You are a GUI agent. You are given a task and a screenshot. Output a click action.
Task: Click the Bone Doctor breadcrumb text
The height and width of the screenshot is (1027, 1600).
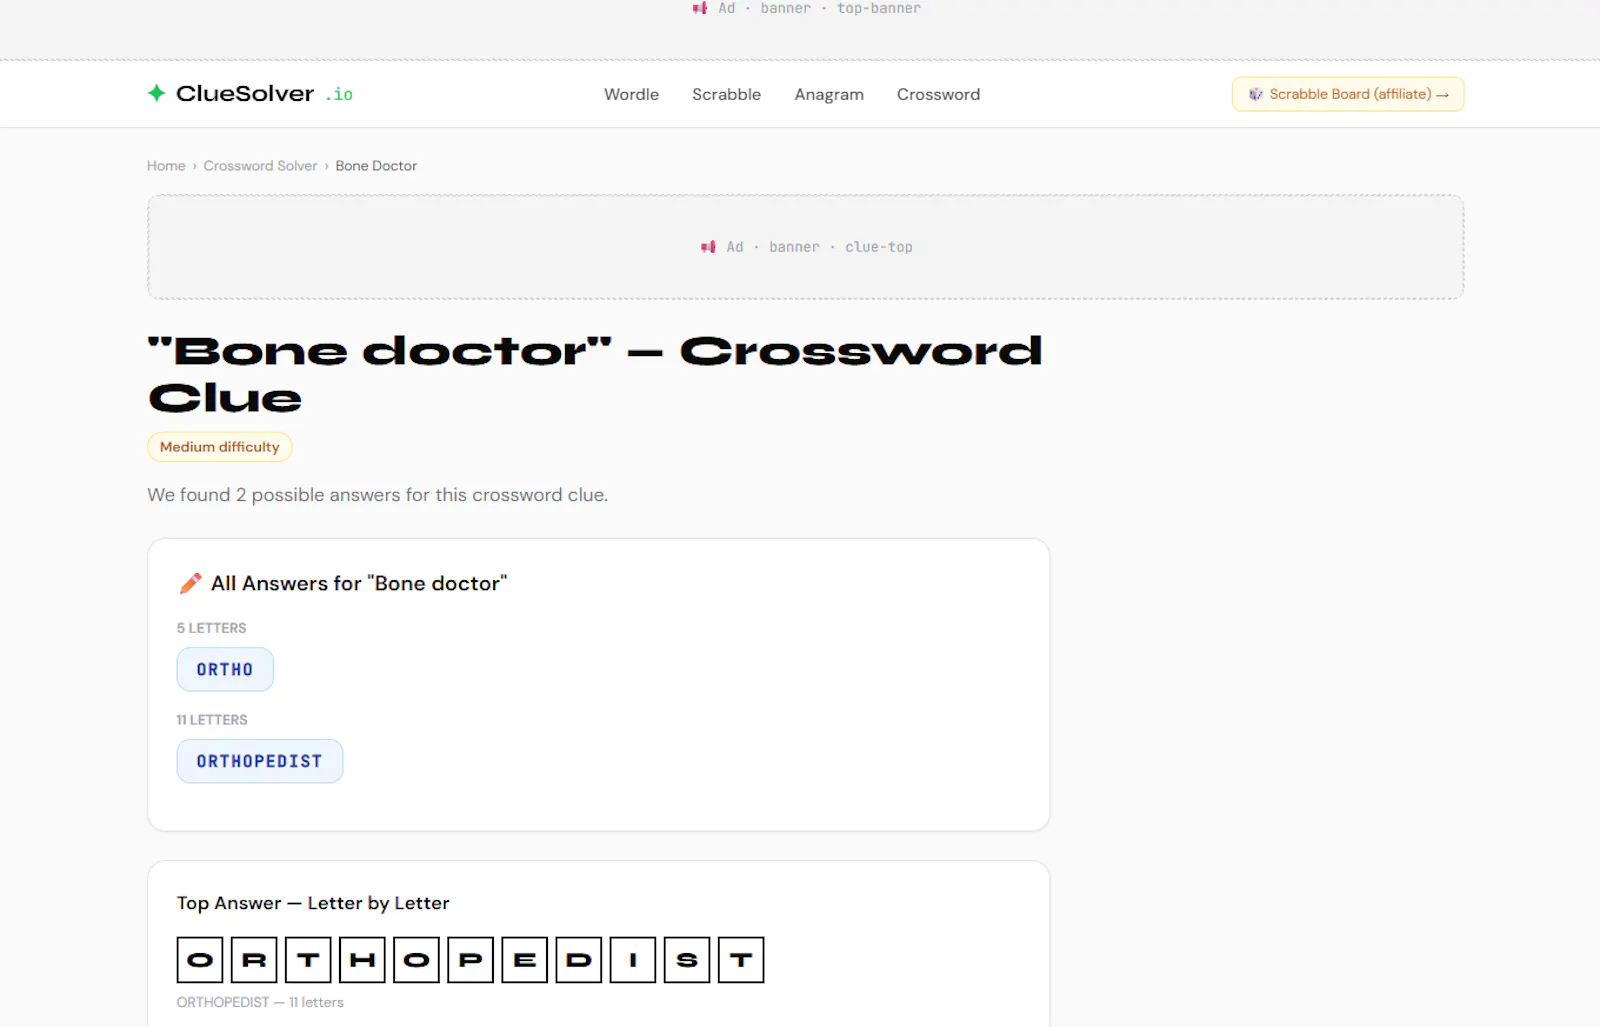376,166
